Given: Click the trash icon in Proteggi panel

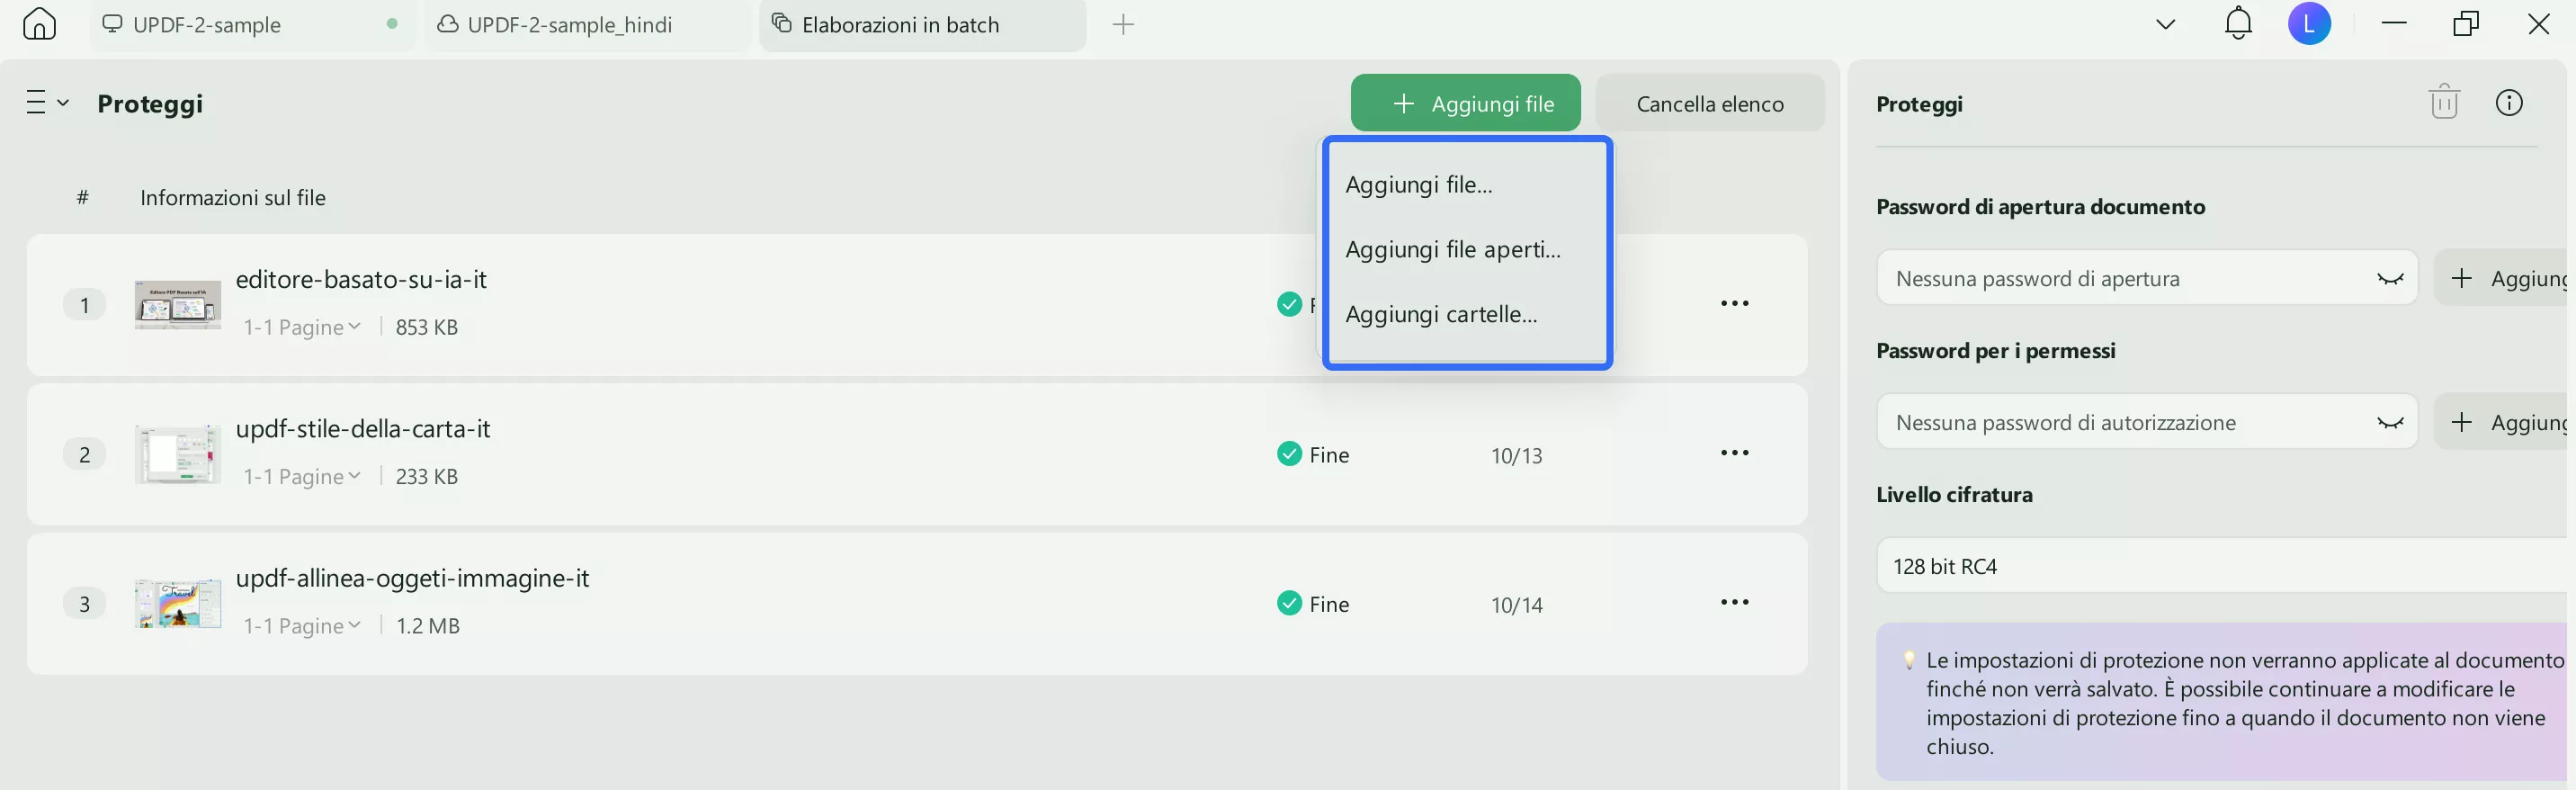Looking at the screenshot, I should (x=2443, y=102).
